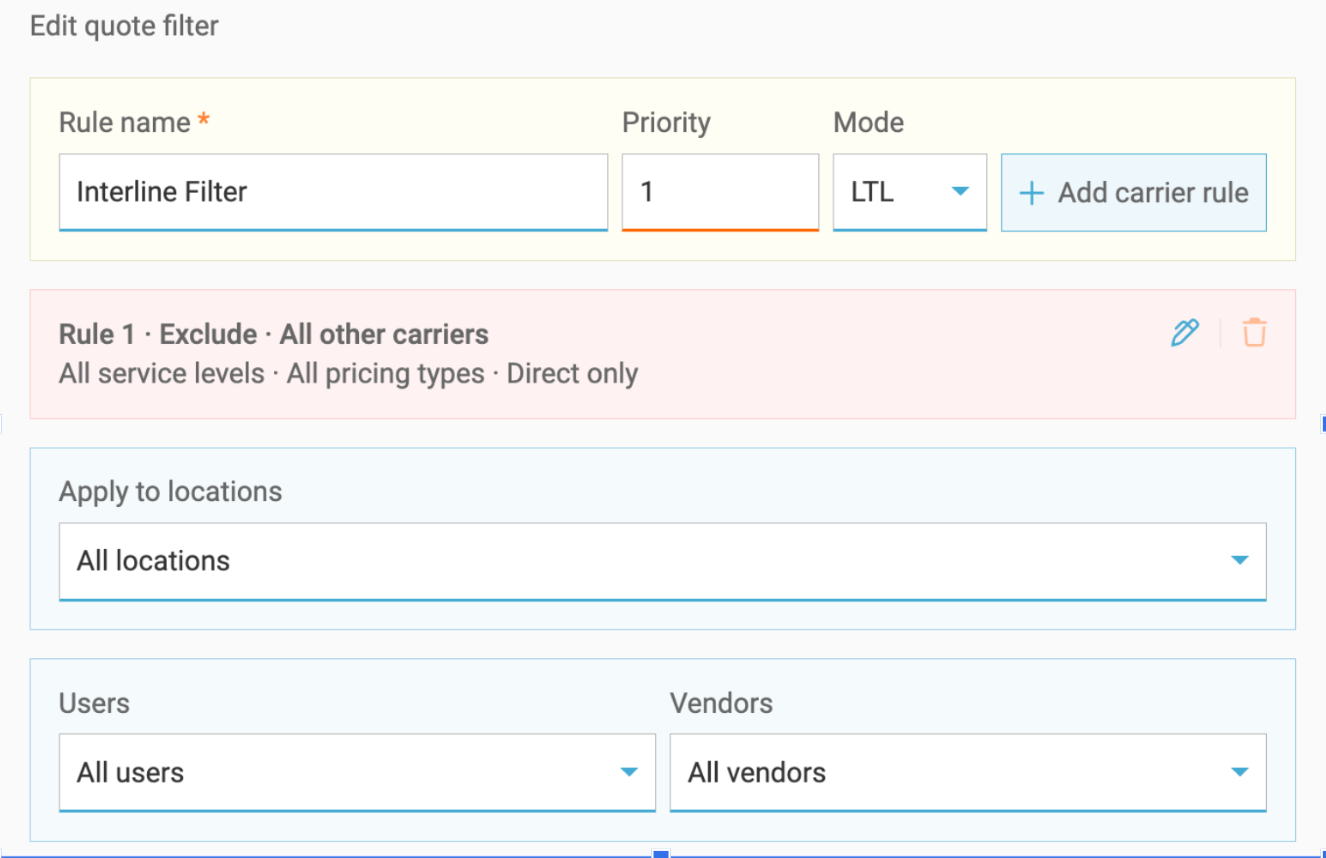Click the Vendors label
Image resolution: width=1326 pixels, height=858 pixels.
[x=721, y=703]
